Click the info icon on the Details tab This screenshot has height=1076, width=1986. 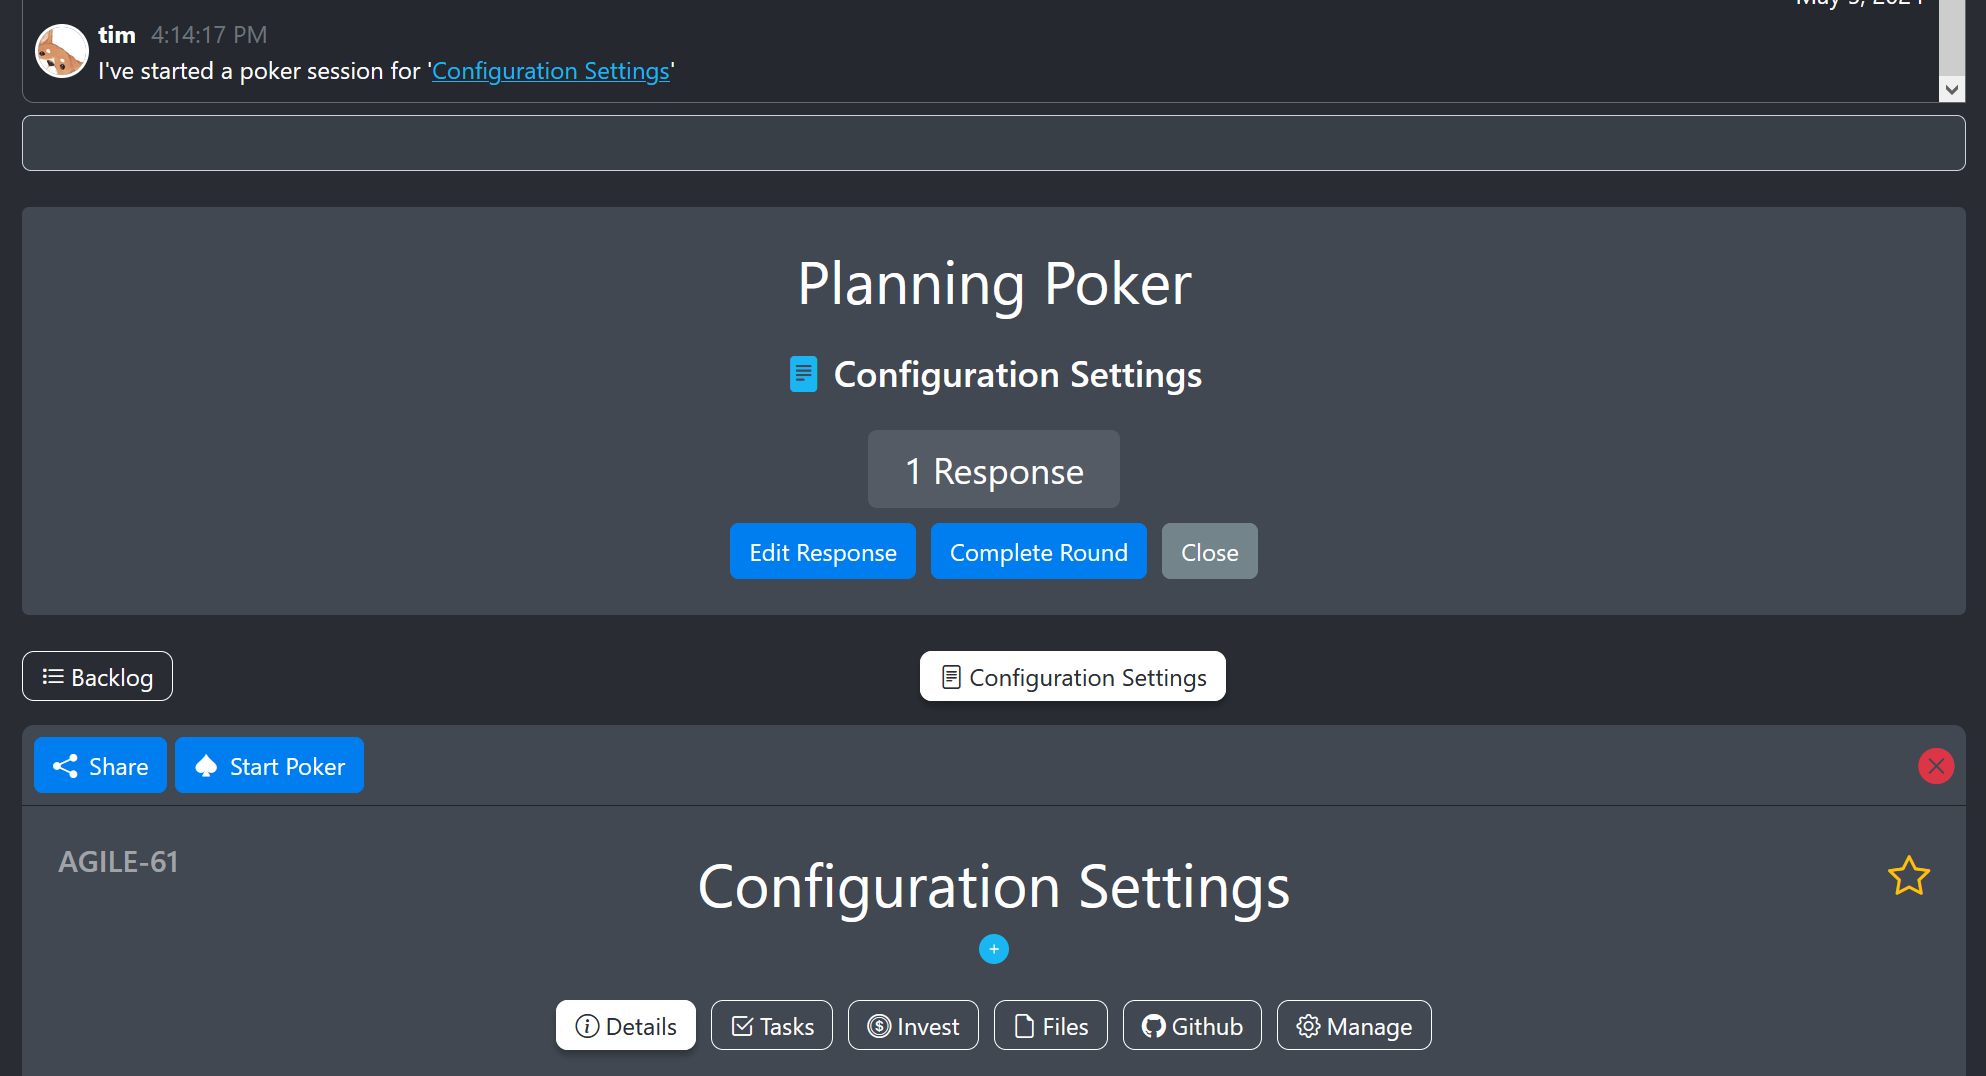[587, 1025]
